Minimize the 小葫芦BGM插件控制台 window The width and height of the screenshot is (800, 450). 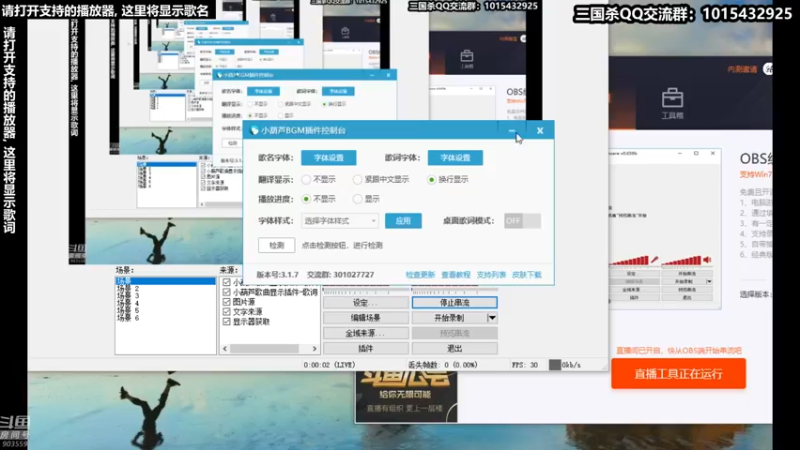pyautogui.click(x=512, y=131)
